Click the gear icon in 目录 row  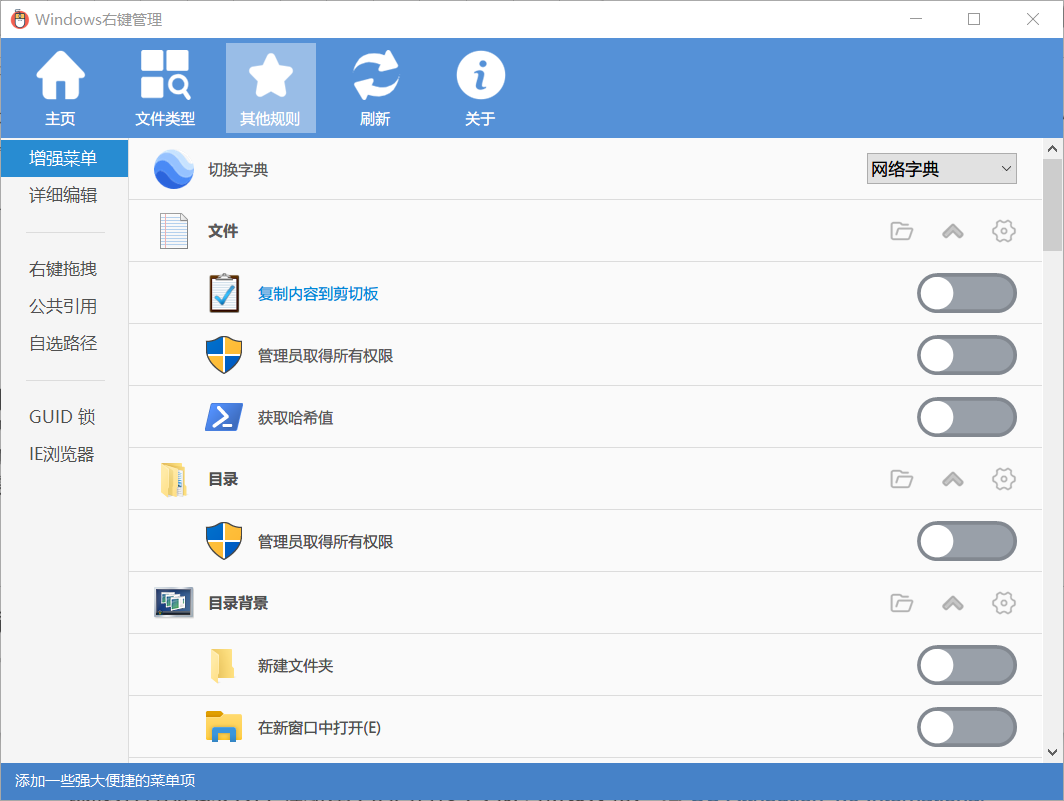[x=1003, y=479]
